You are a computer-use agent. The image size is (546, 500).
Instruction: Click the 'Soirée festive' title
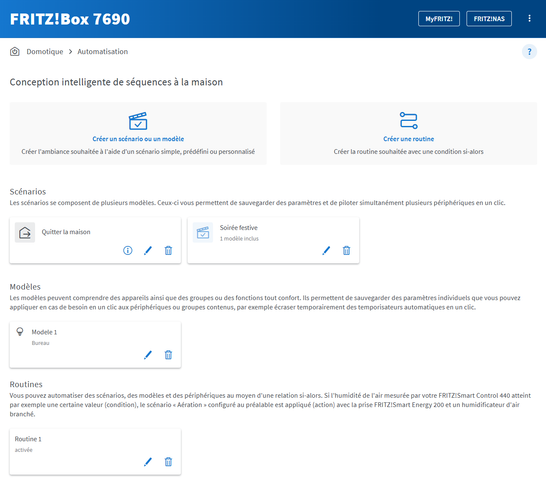click(239, 228)
